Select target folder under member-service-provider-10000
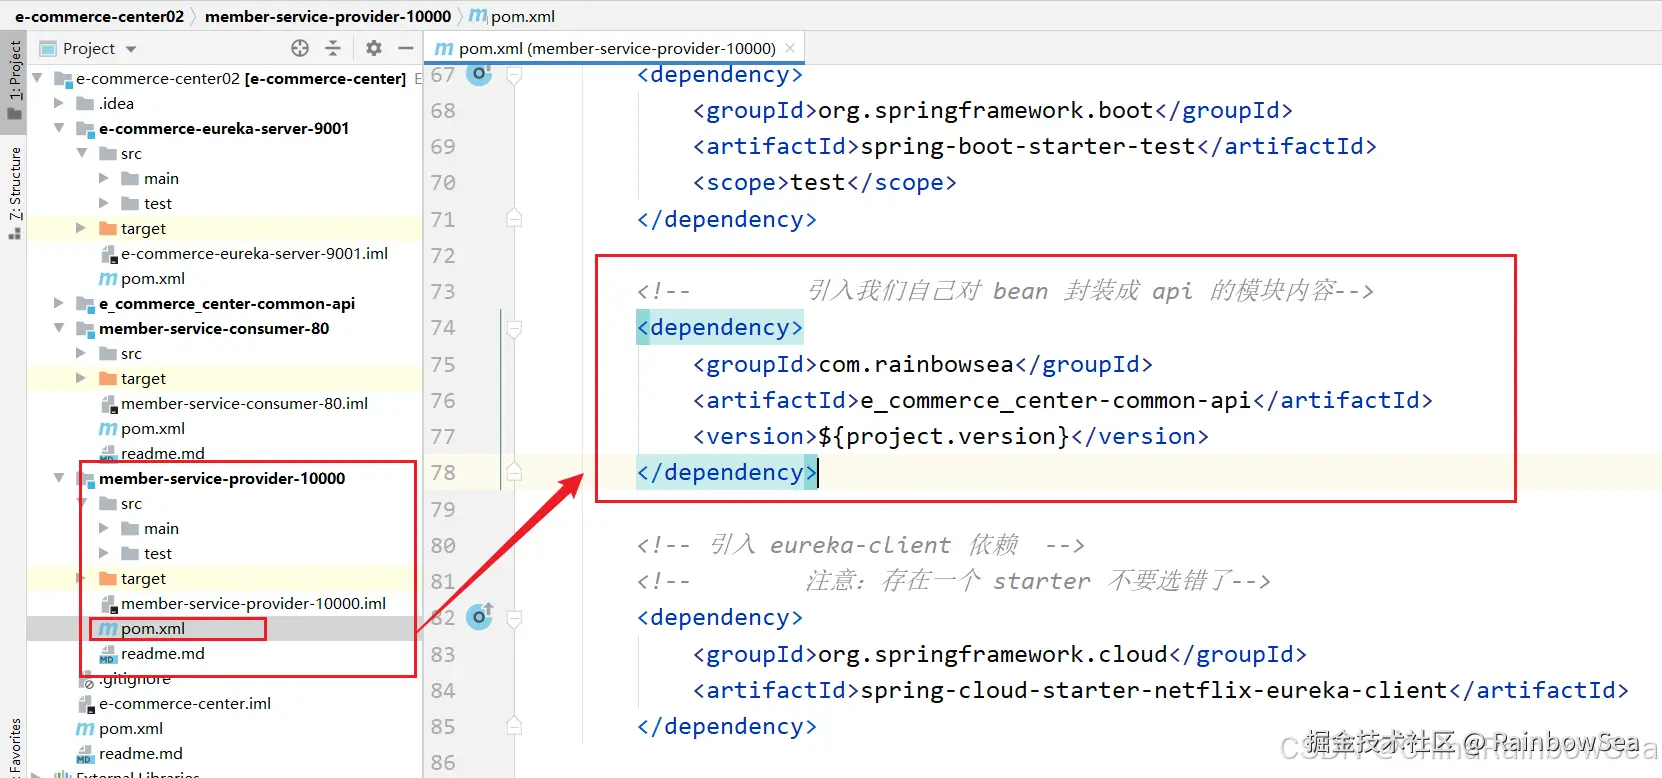This screenshot has width=1662, height=778. (x=143, y=578)
